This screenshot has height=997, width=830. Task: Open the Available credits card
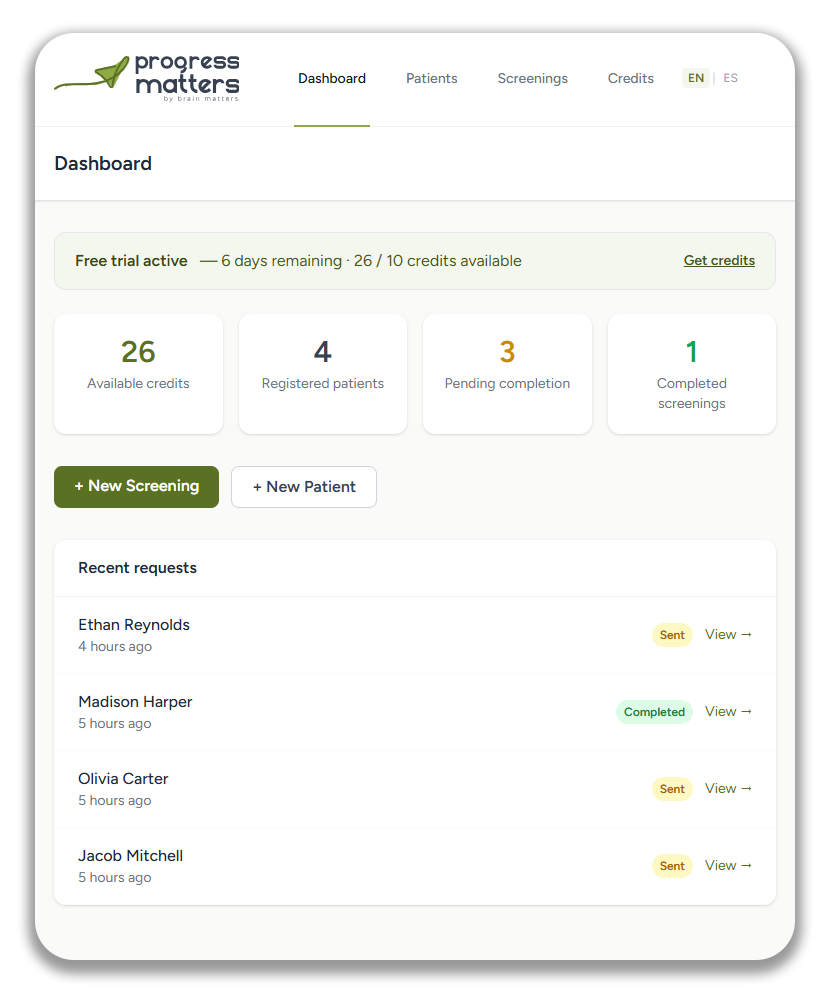pyautogui.click(x=138, y=373)
